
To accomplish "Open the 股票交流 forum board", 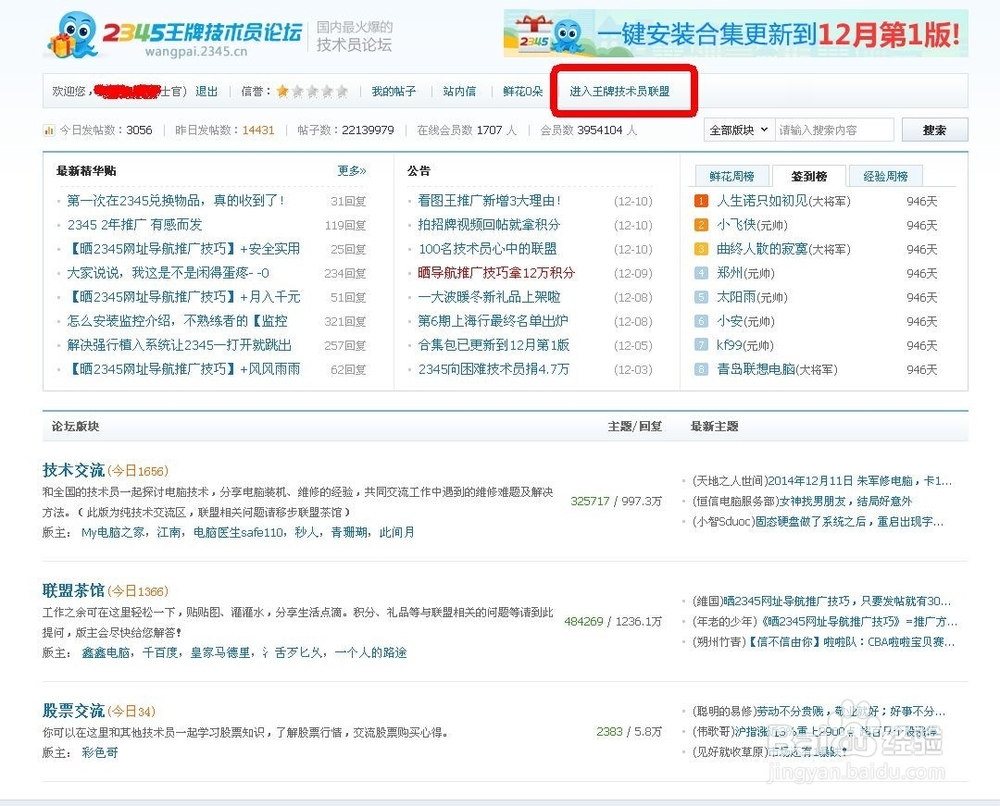I will tap(73, 710).
